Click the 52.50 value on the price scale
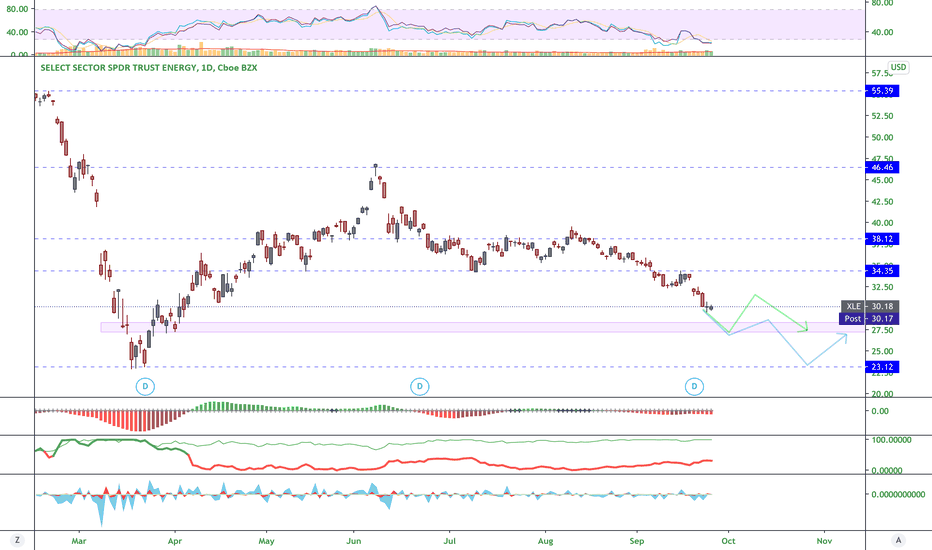 click(882, 116)
